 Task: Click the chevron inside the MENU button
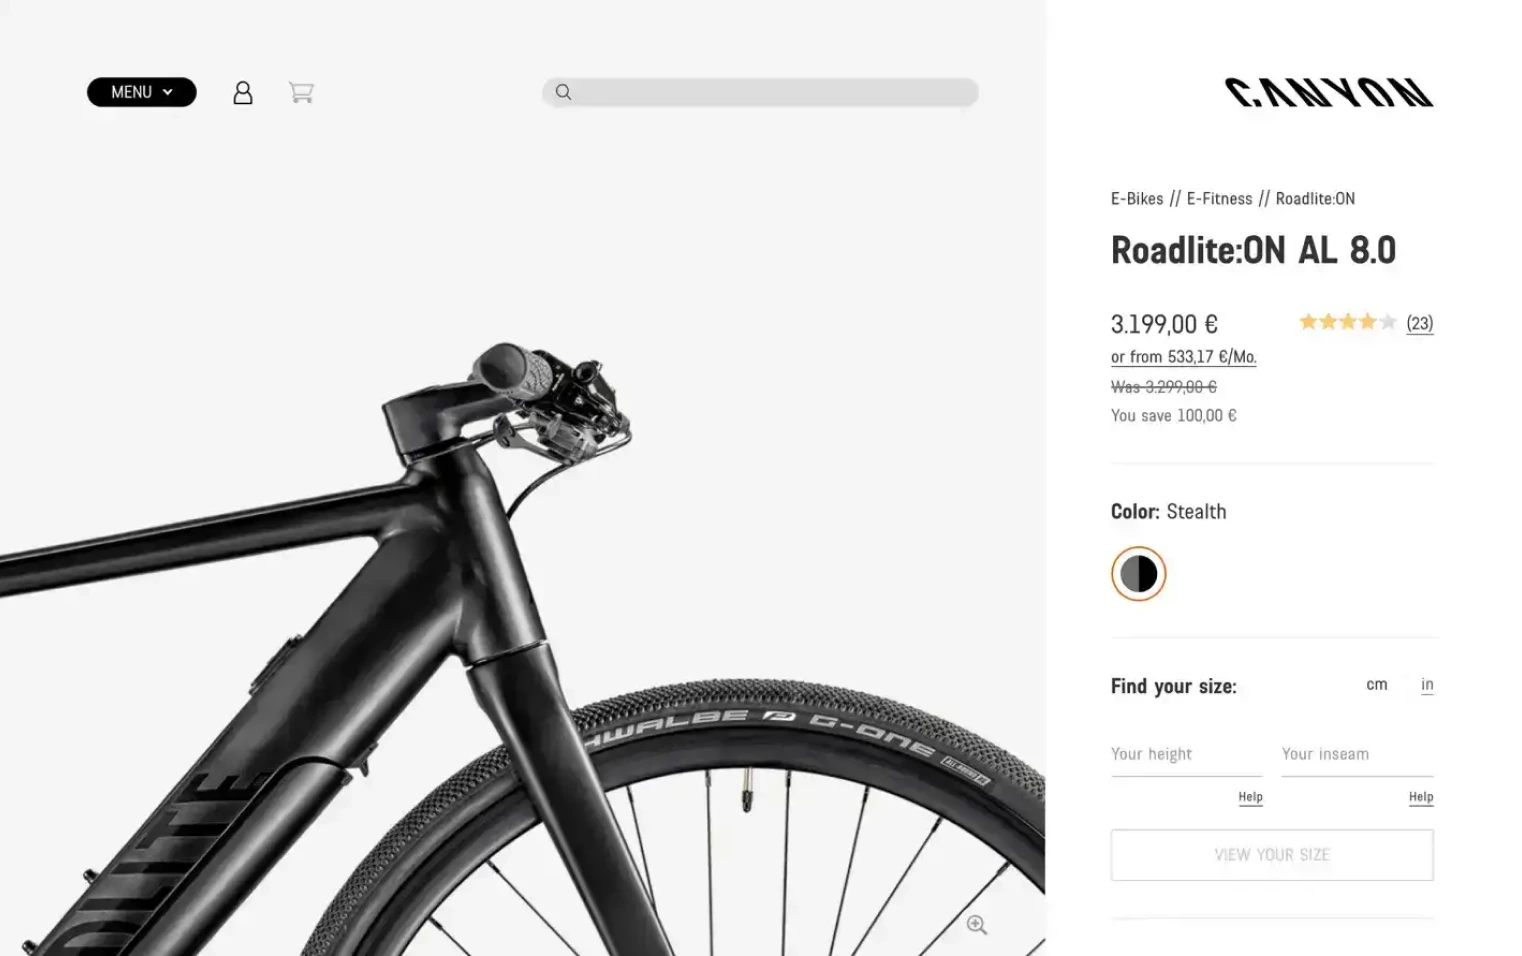coord(168,92)
